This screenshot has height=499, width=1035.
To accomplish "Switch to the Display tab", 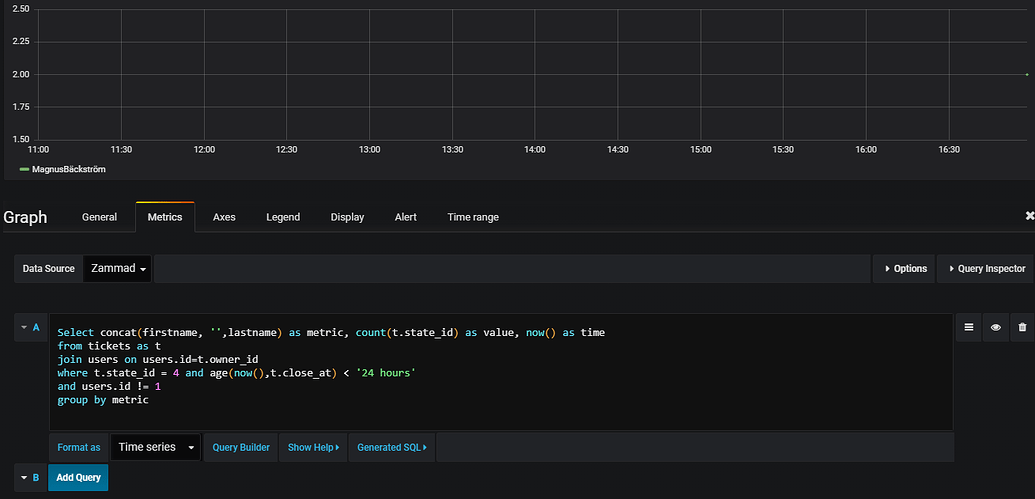I will click(347, 217).
